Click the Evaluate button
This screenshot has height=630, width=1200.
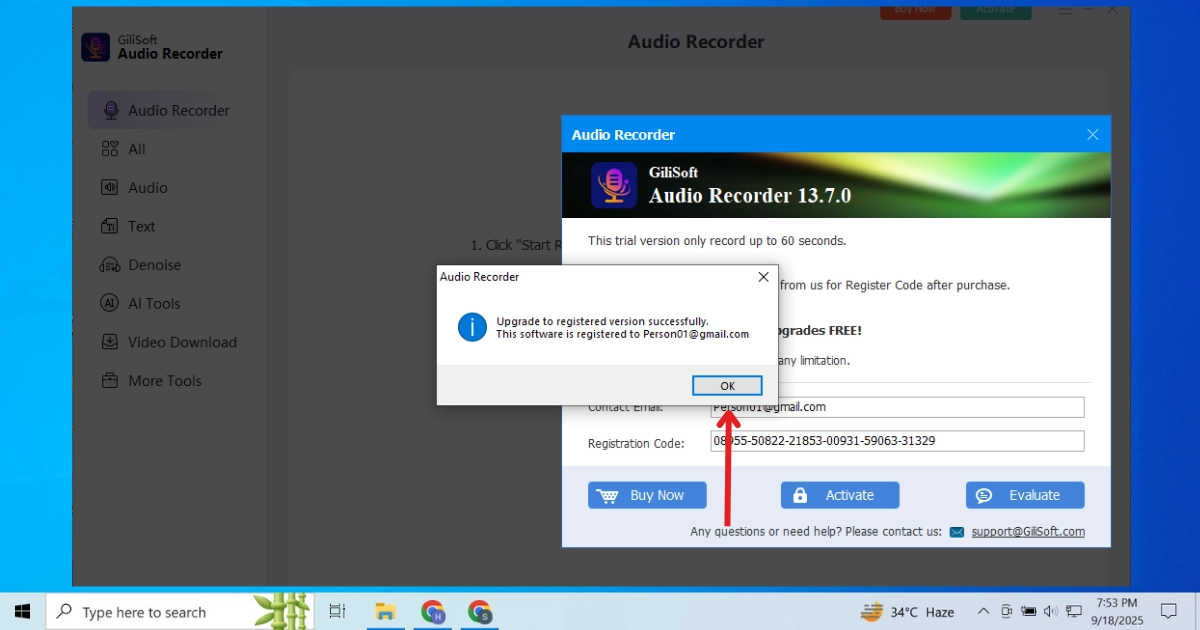pos(1025,495)
